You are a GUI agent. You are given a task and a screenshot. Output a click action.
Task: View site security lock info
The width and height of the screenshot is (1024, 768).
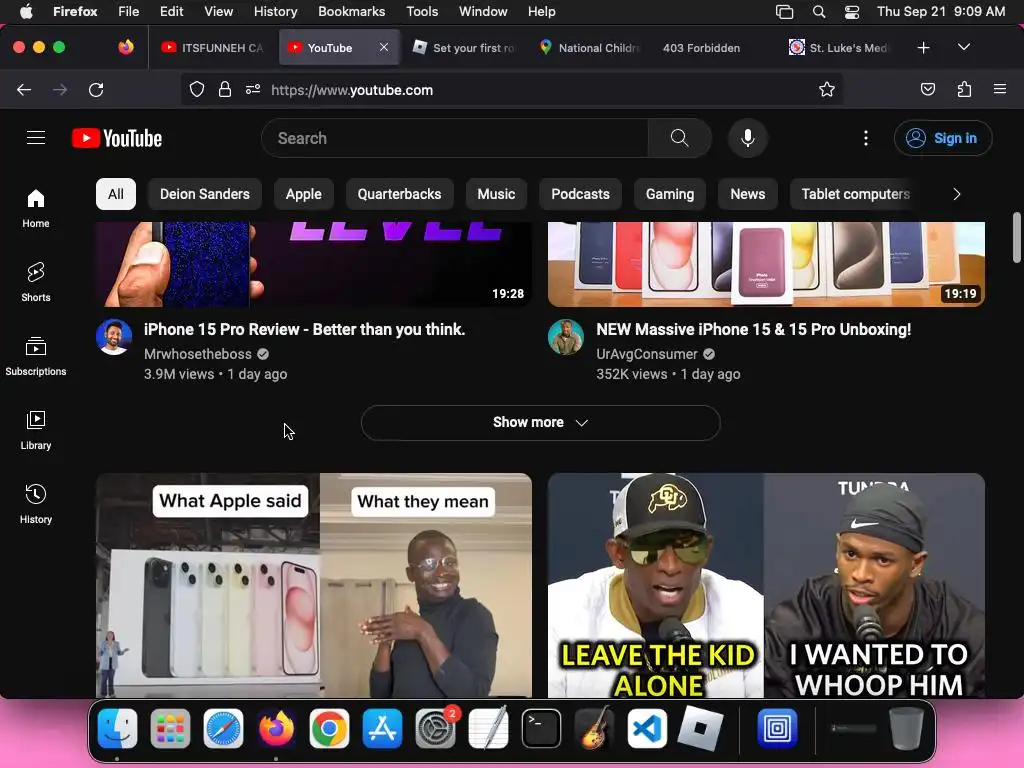tap(225, 89)
